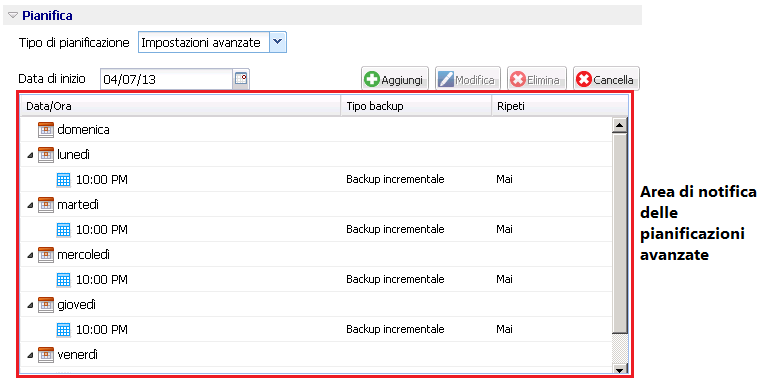Collapse the venerdì tree node
The height and width of the screenshot is (378, 768).
pyautogui.click(x=30, y=355)
